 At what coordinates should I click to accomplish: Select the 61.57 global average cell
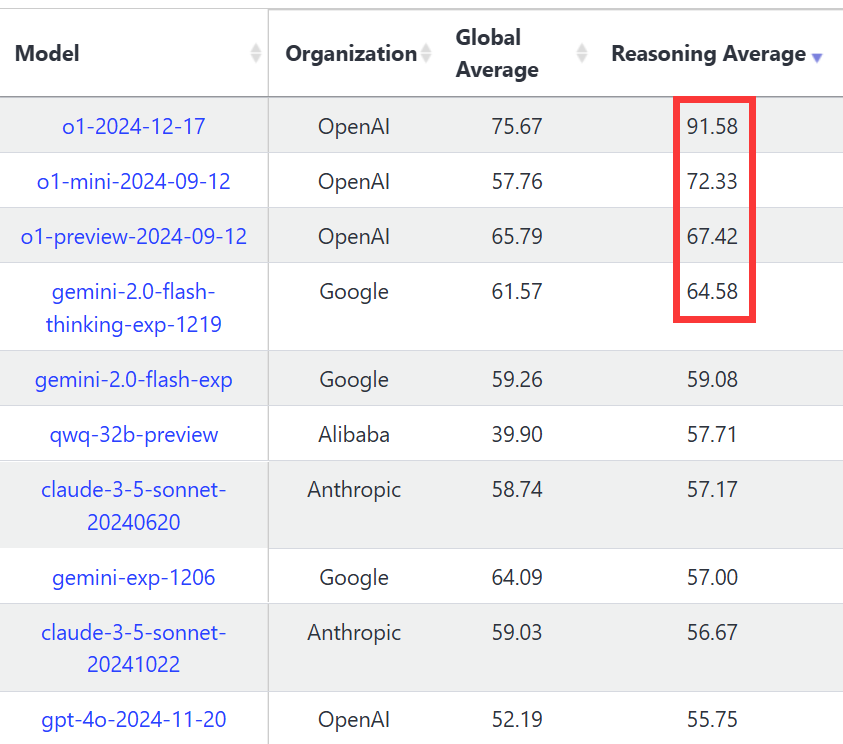(517, 291)
